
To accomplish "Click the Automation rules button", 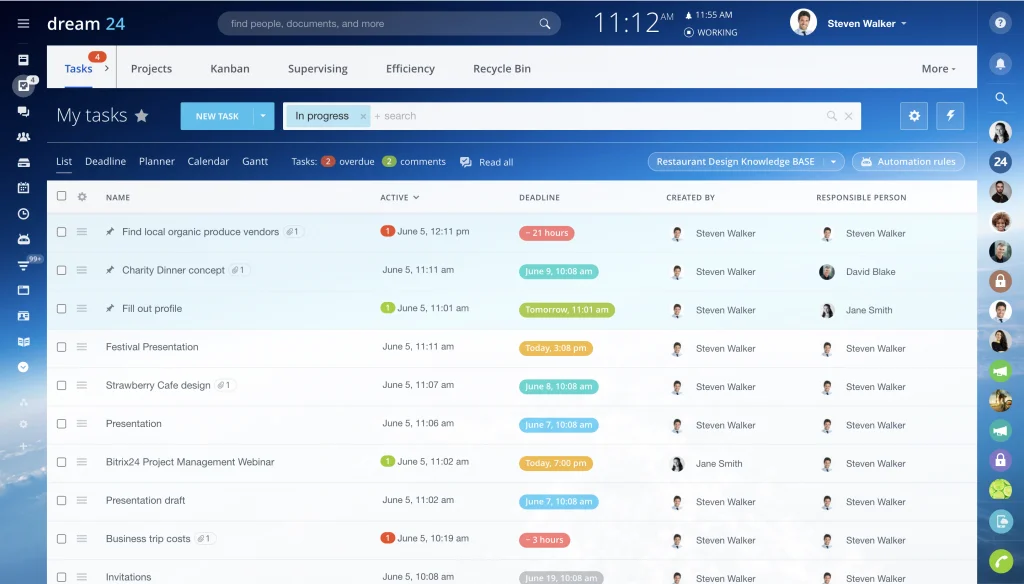I will [x=908, y=162].
